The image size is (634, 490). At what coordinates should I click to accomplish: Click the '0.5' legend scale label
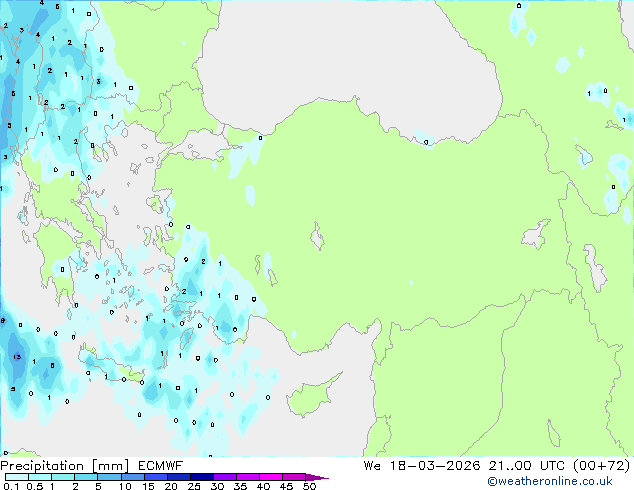pos(35,486)
